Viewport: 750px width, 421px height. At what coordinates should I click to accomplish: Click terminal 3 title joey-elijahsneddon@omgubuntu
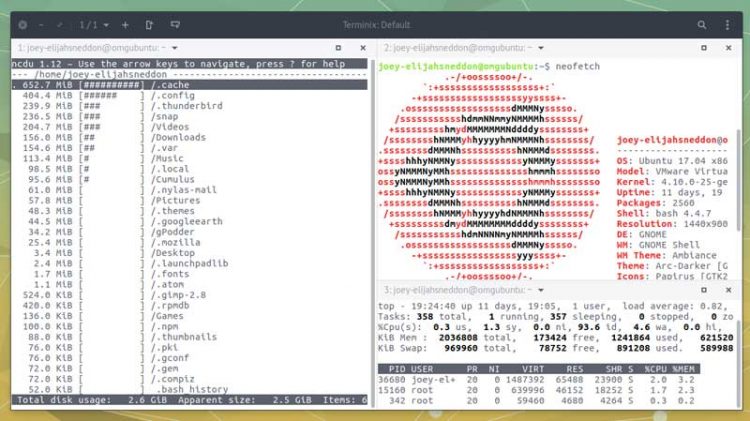[458, 290]
